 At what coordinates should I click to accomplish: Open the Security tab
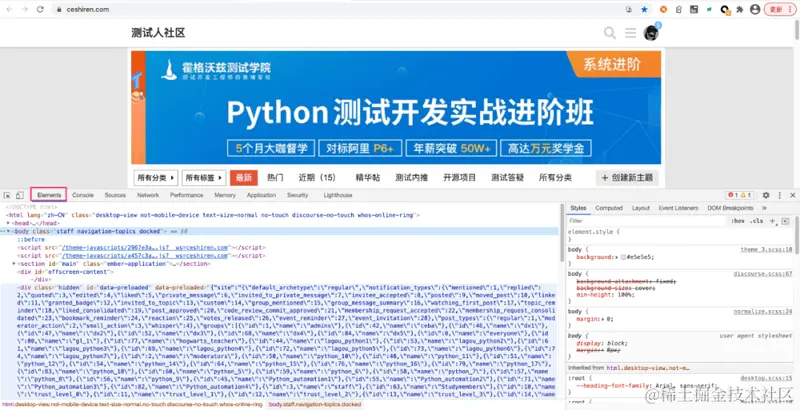(x=297, y=195)
